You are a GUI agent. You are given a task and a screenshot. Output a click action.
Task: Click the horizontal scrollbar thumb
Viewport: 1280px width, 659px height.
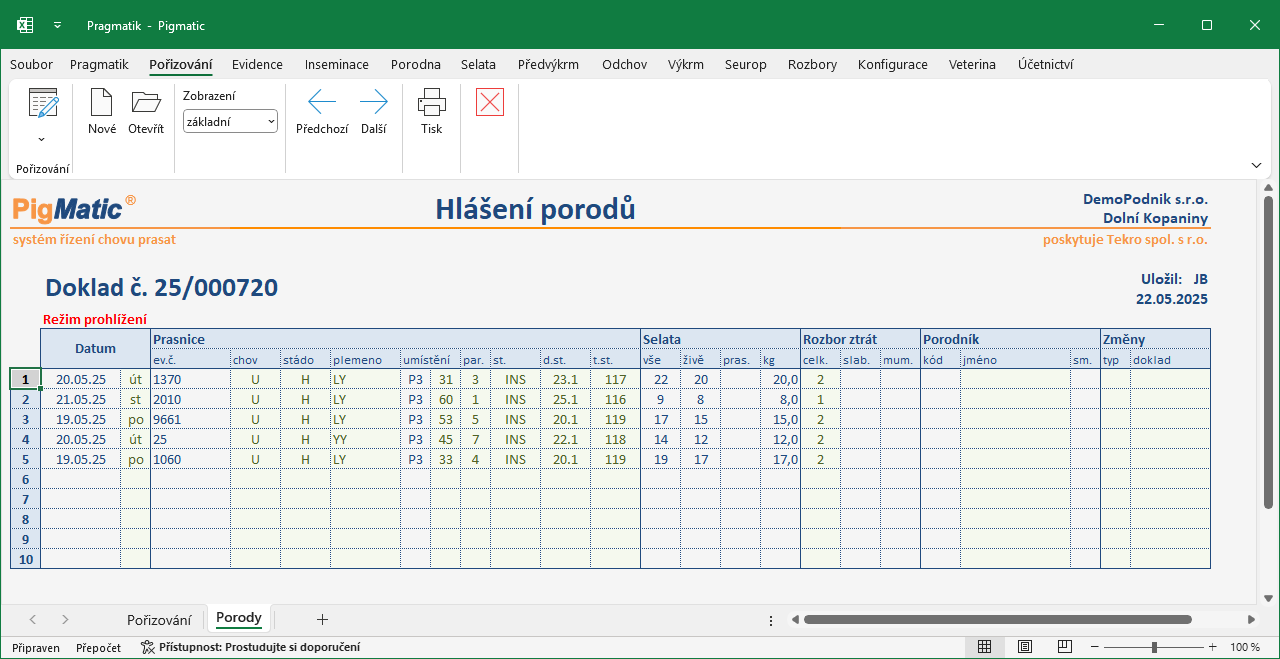[997, 620]
